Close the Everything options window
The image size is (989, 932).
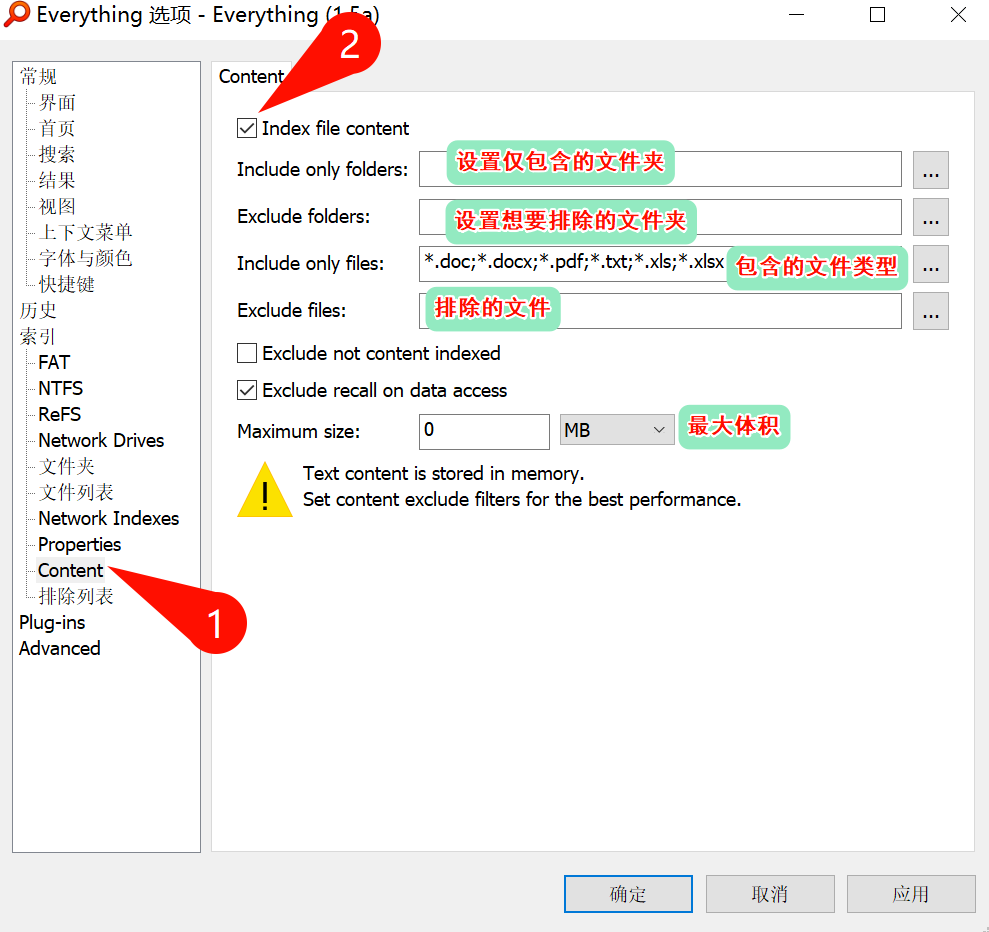(958, 15)
